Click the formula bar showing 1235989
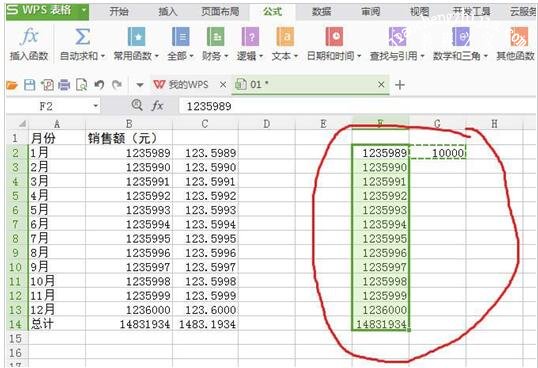 [357, 106]
